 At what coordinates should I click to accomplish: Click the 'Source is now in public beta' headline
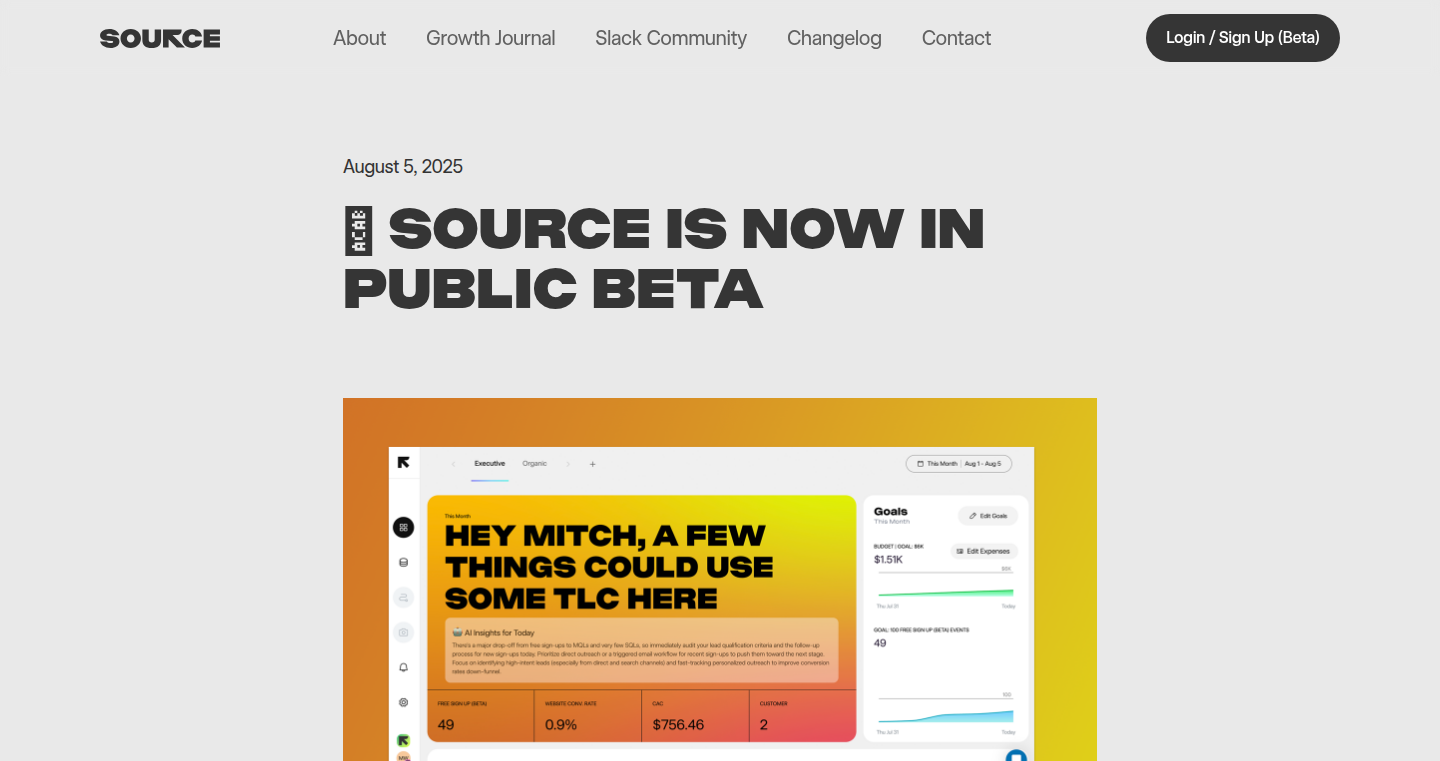664,258
